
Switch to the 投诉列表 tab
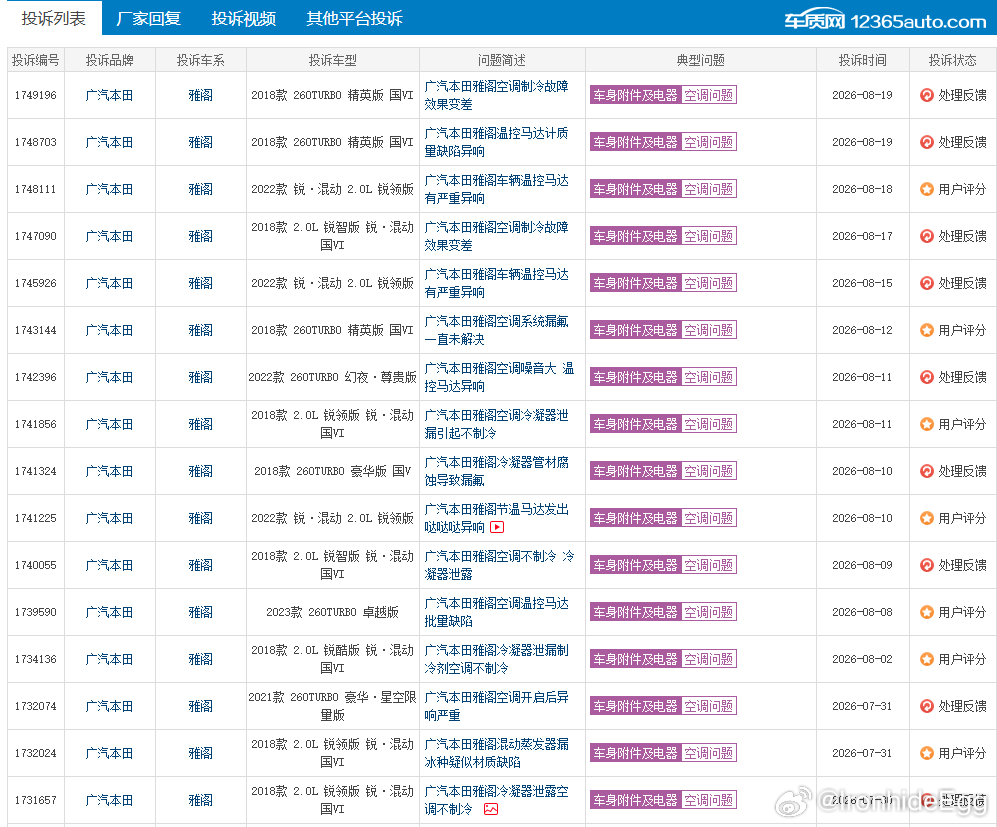click(x=53, y=18)
